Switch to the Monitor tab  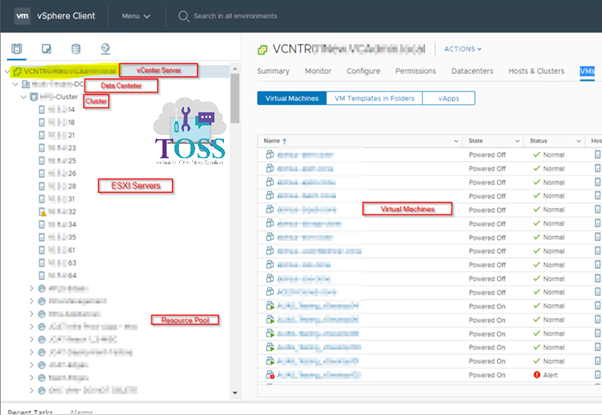point(318,71)
